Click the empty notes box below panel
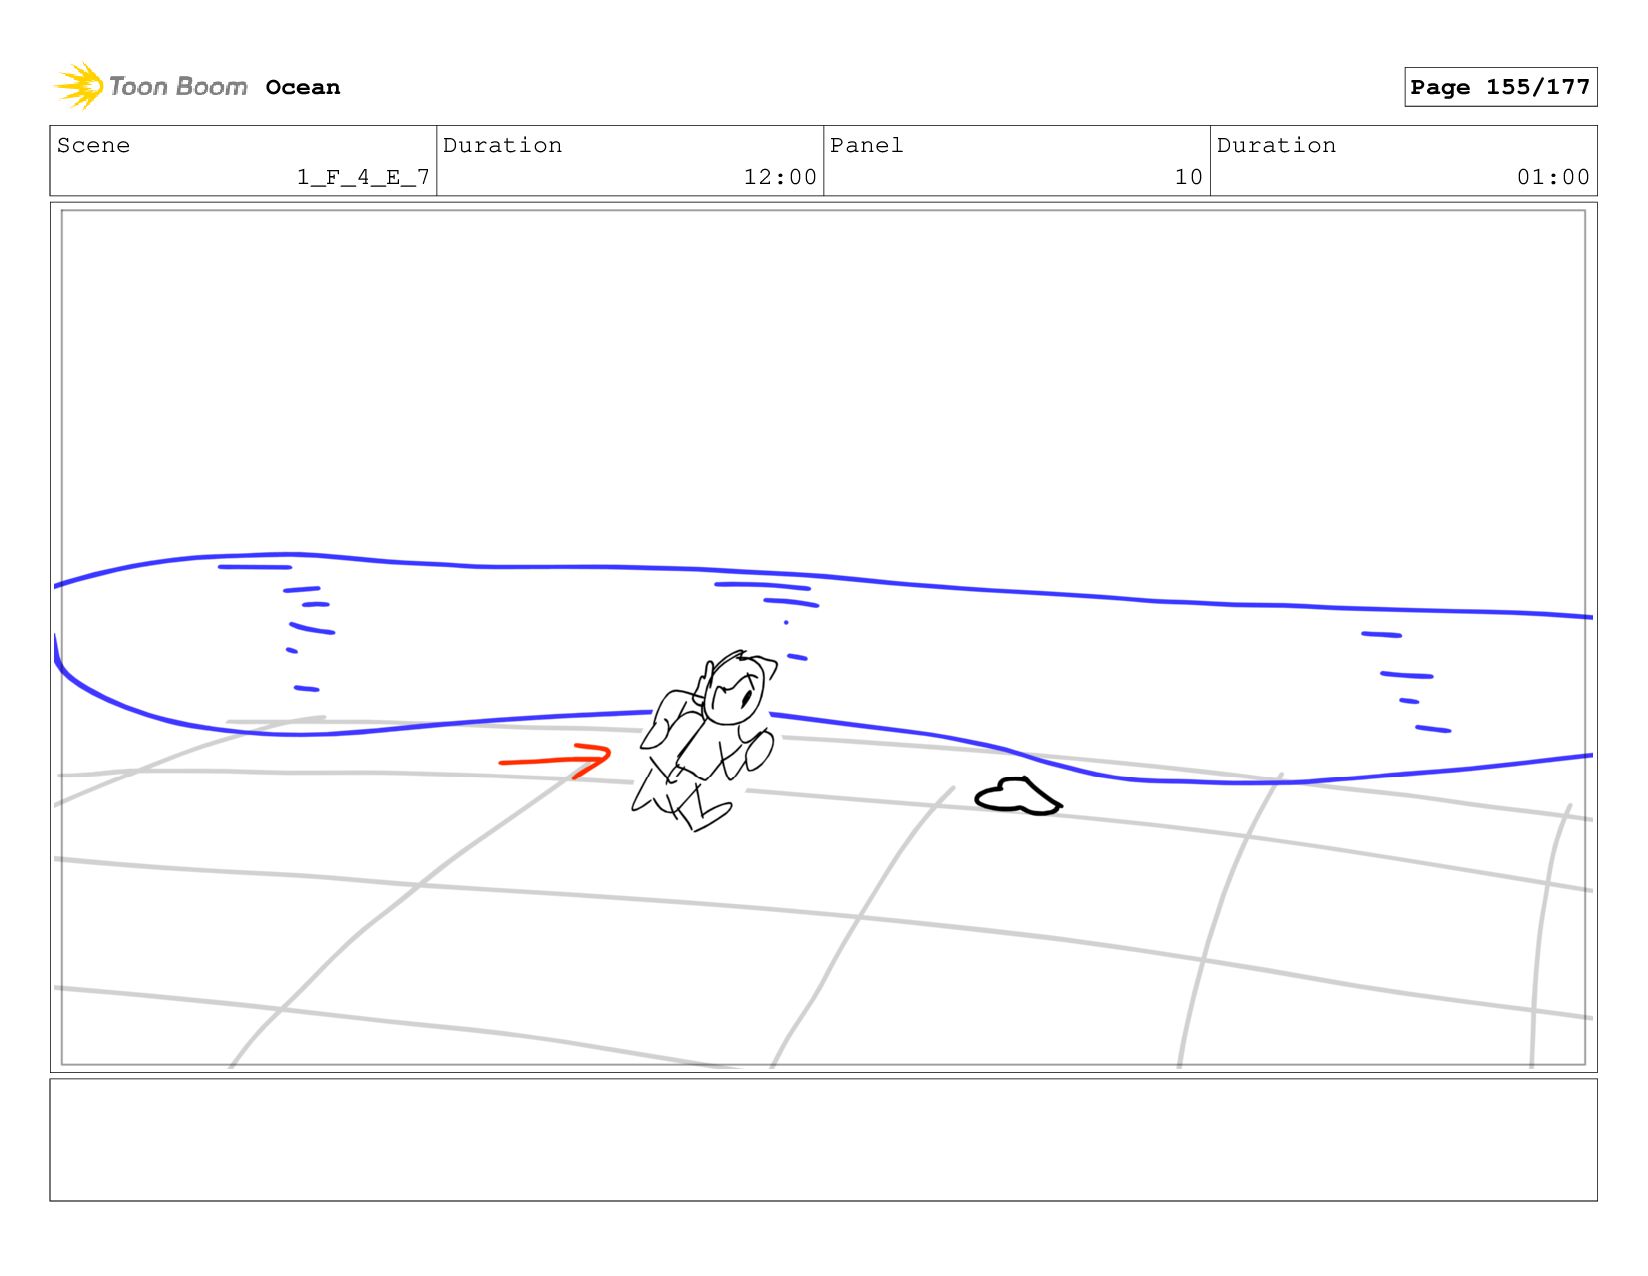Image resolution: width=1648 pixels, height=1276 pixels. (x=823, y=1140)
